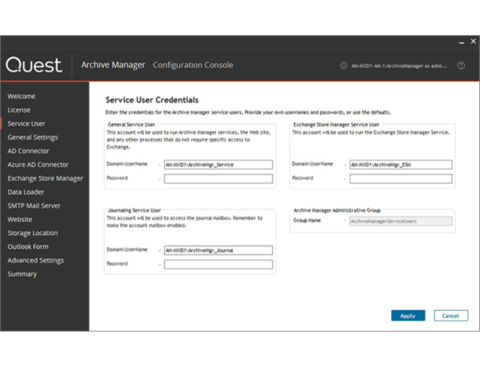
Task: Open the Welcome page in sidebar
Action: tap(21, 96)
